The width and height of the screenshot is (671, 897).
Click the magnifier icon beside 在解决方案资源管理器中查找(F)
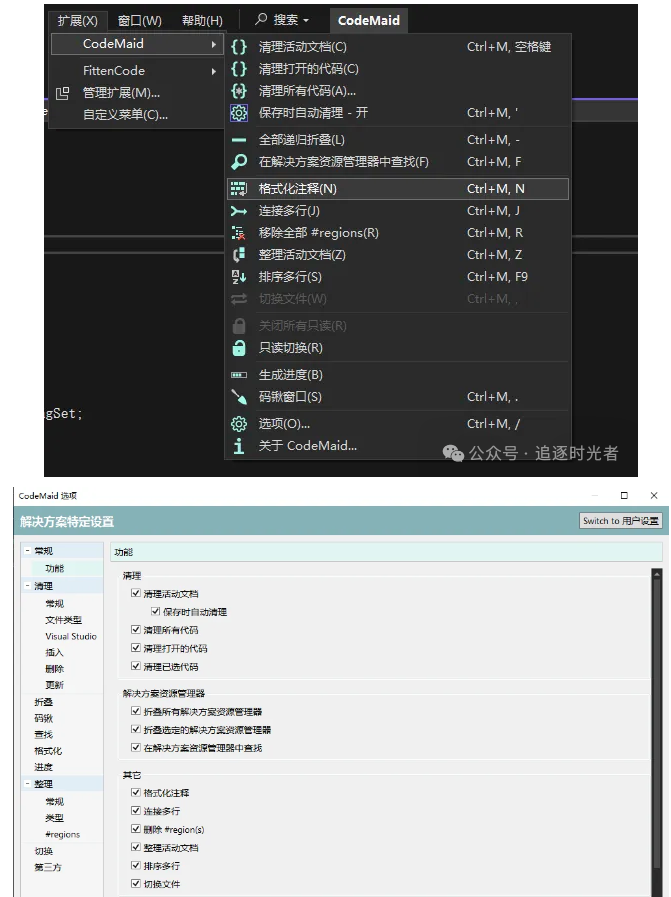tap(239, 162)
